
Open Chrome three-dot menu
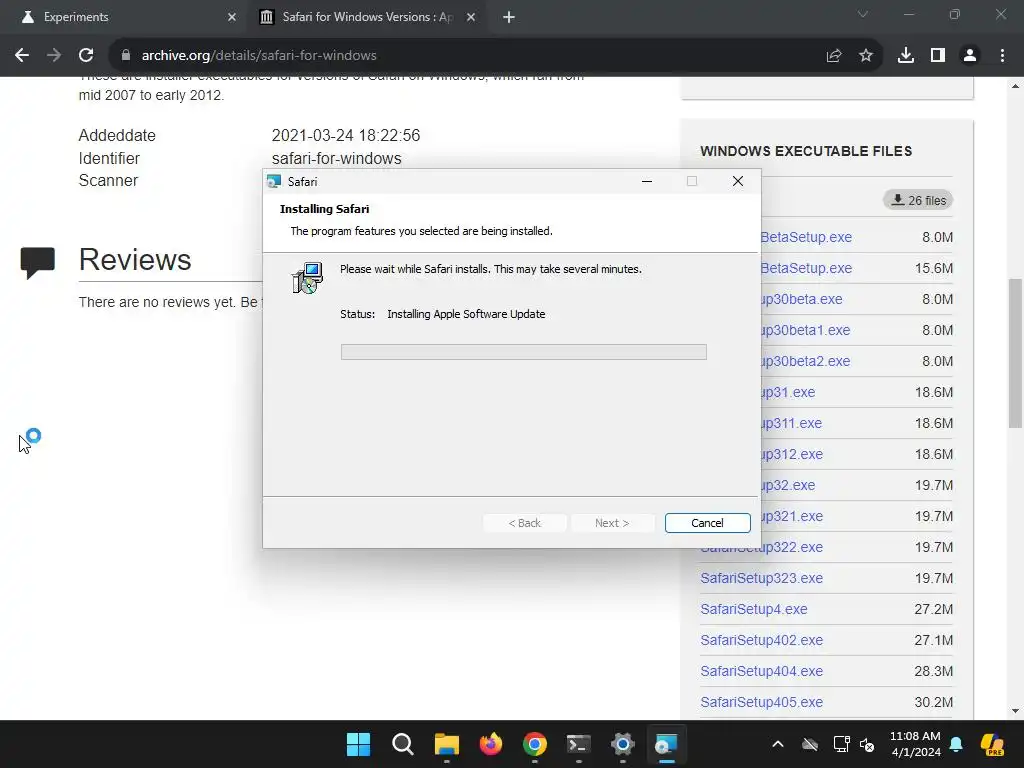point(1002,56)
